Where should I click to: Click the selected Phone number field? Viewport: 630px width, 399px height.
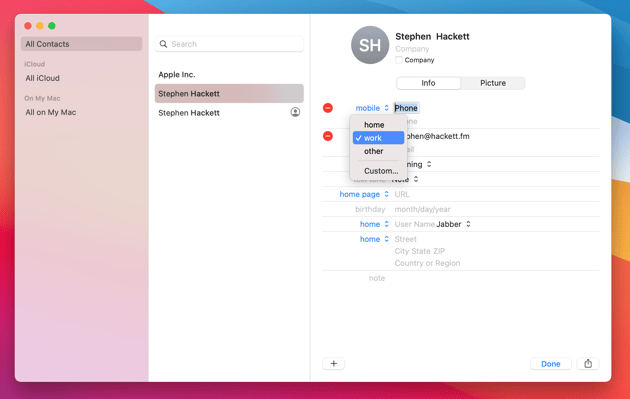[x=406, y=108]
